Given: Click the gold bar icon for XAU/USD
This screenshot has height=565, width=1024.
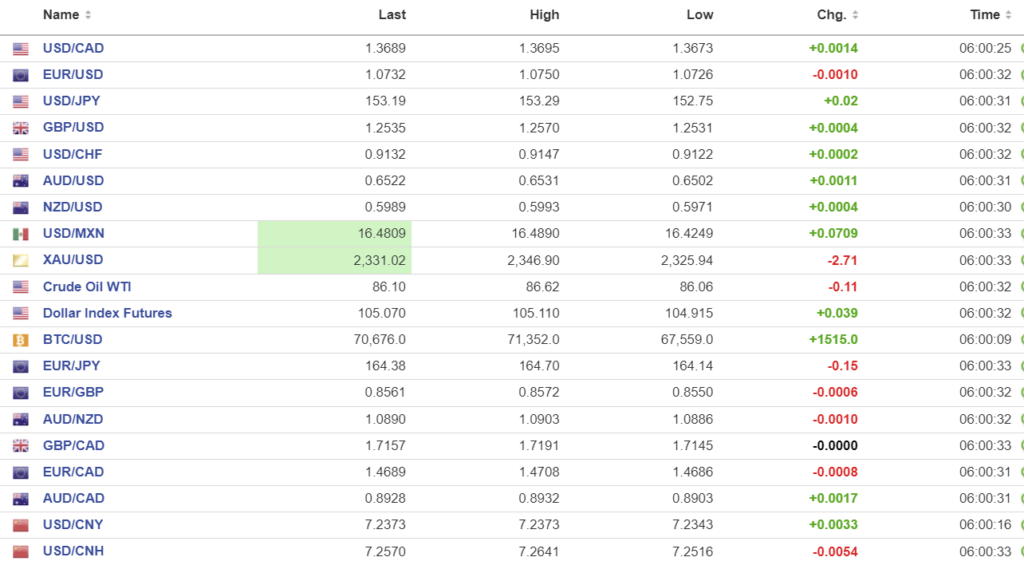Looking at the screenshot, I should click(20, 260).
